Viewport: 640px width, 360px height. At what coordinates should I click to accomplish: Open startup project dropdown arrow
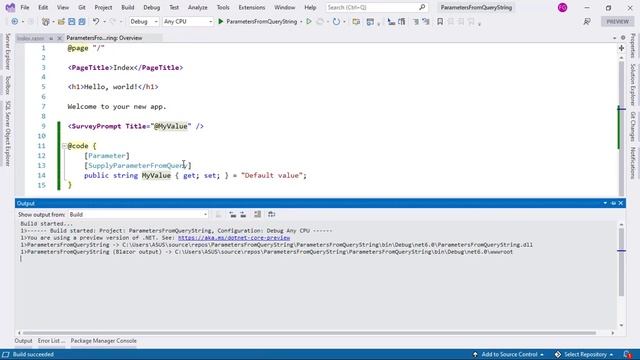301,22
